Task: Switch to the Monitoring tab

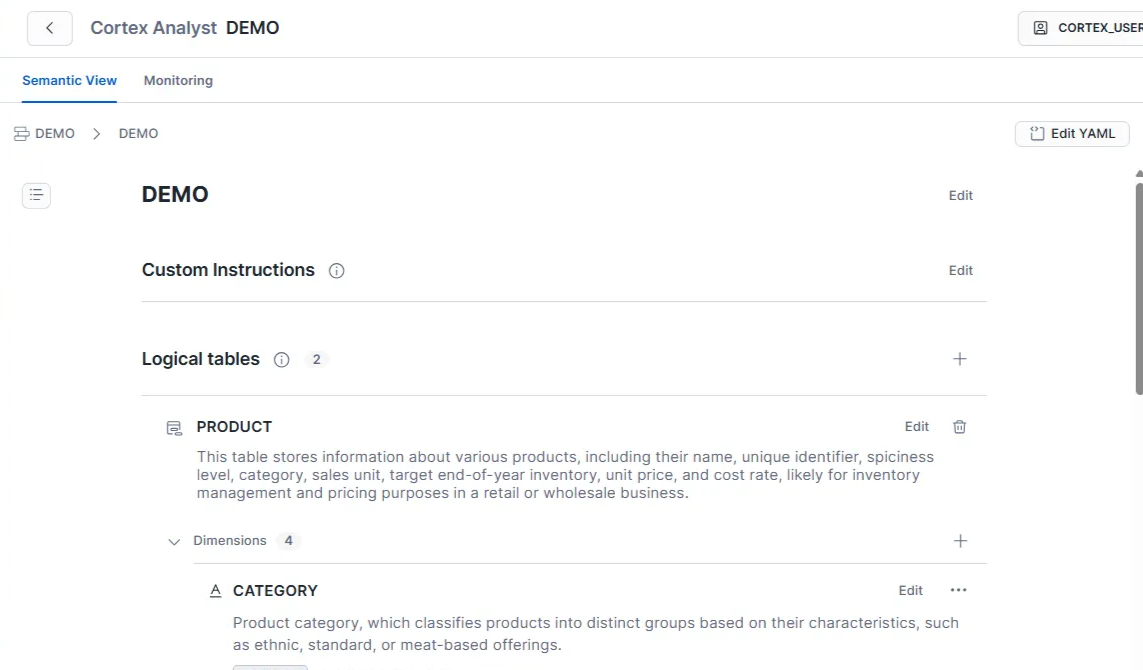Action: 178,80
